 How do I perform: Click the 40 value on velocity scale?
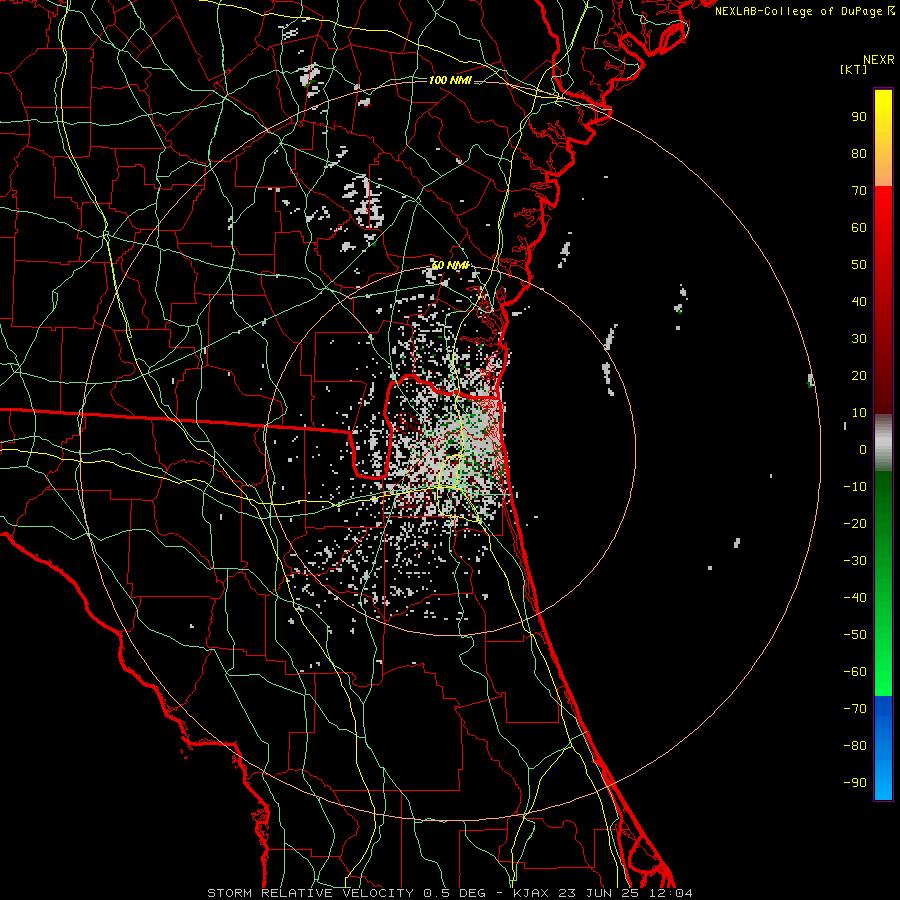click(x=859, y=302)
